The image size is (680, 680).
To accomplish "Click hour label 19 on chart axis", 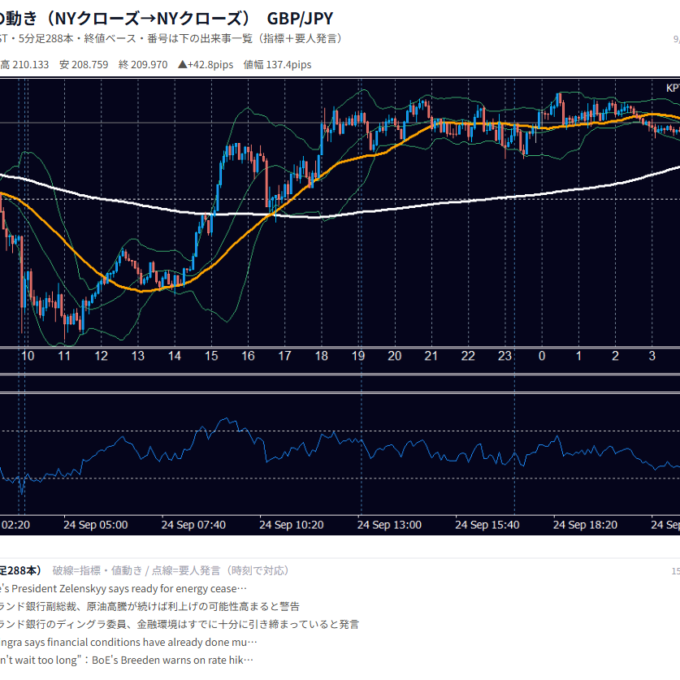I will (358, 356).
